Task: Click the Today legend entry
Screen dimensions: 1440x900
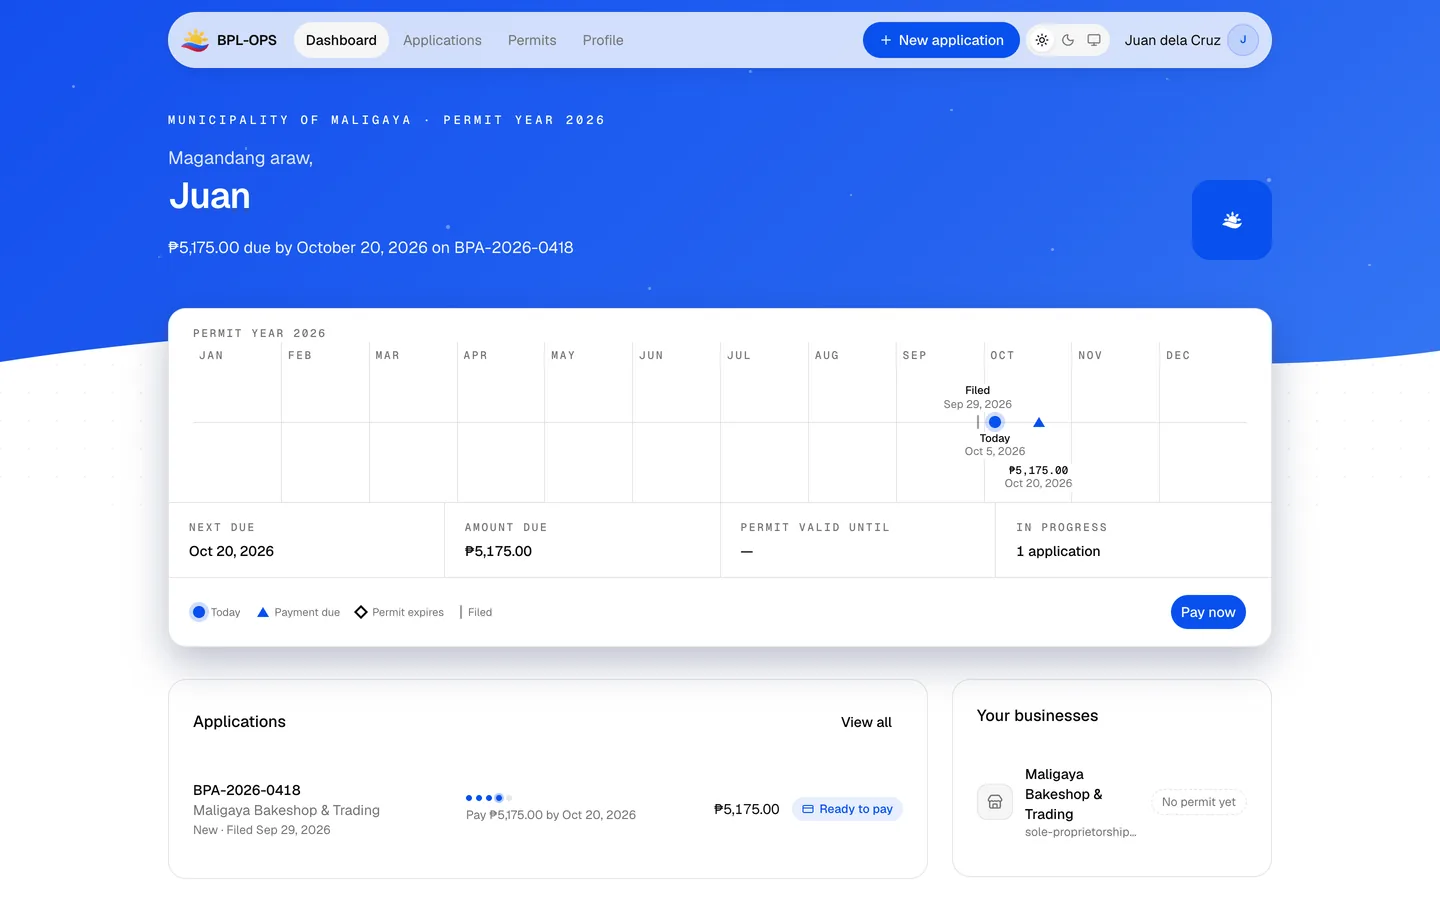Action: [216, 612]
